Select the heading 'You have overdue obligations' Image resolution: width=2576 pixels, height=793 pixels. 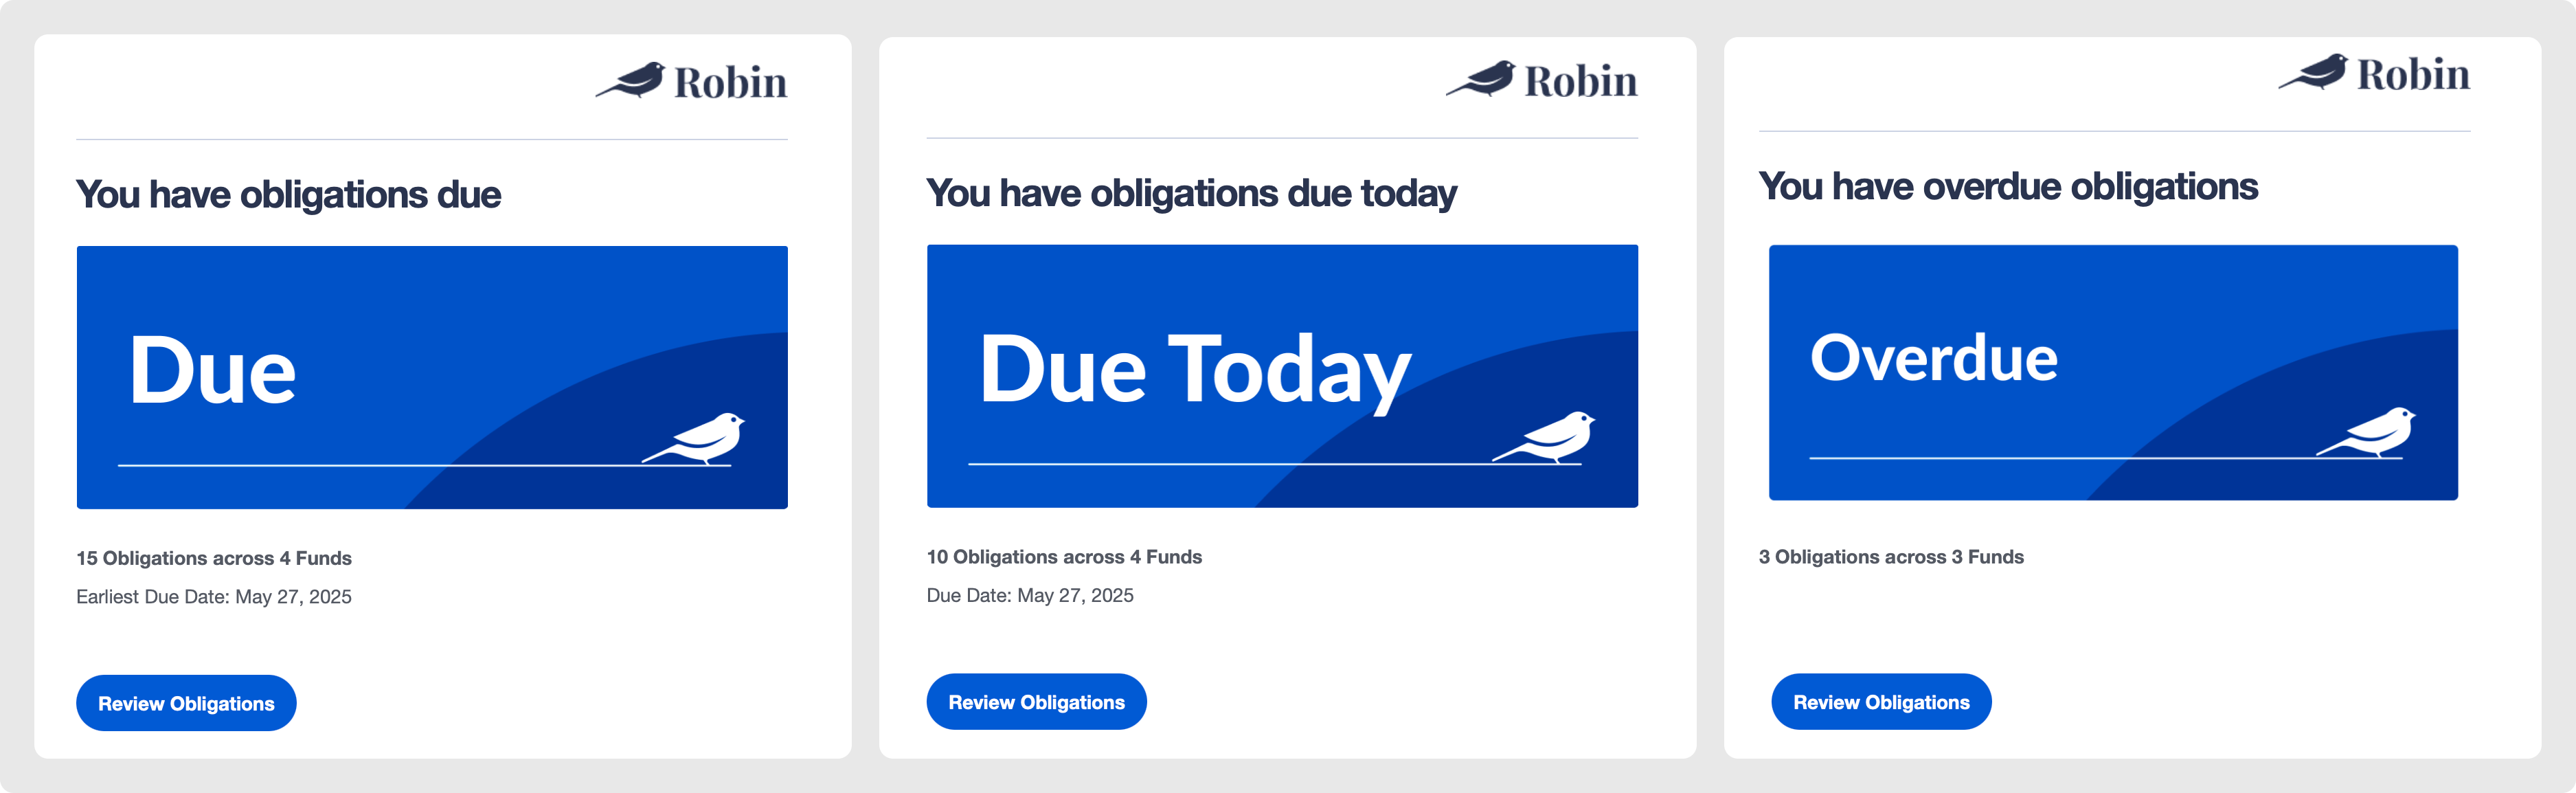point(2008,186)
